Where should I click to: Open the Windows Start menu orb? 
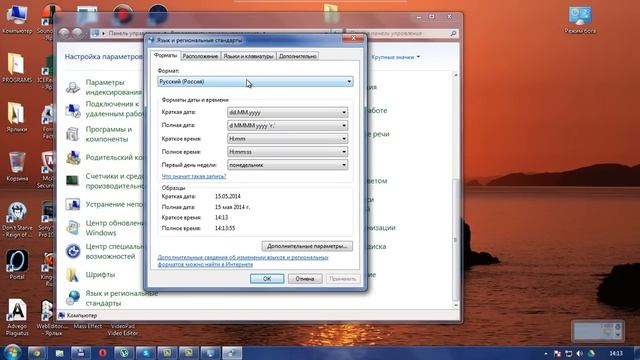pos(12,352)
